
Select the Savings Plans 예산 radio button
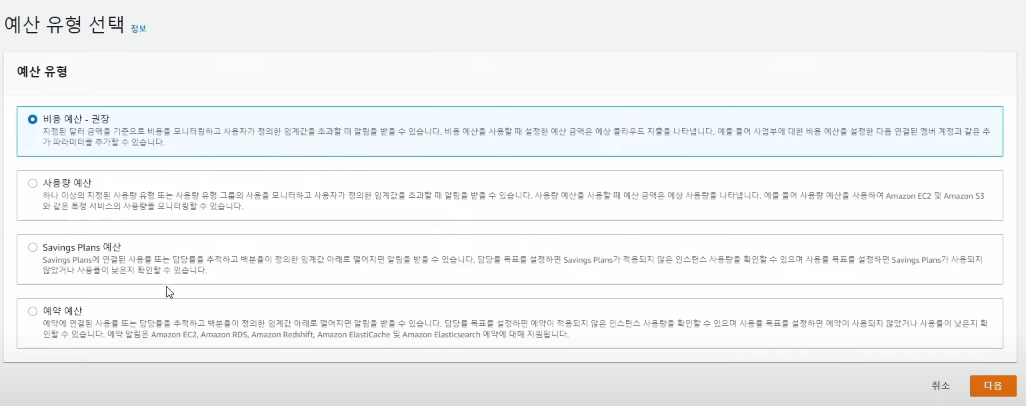point(33,248)
